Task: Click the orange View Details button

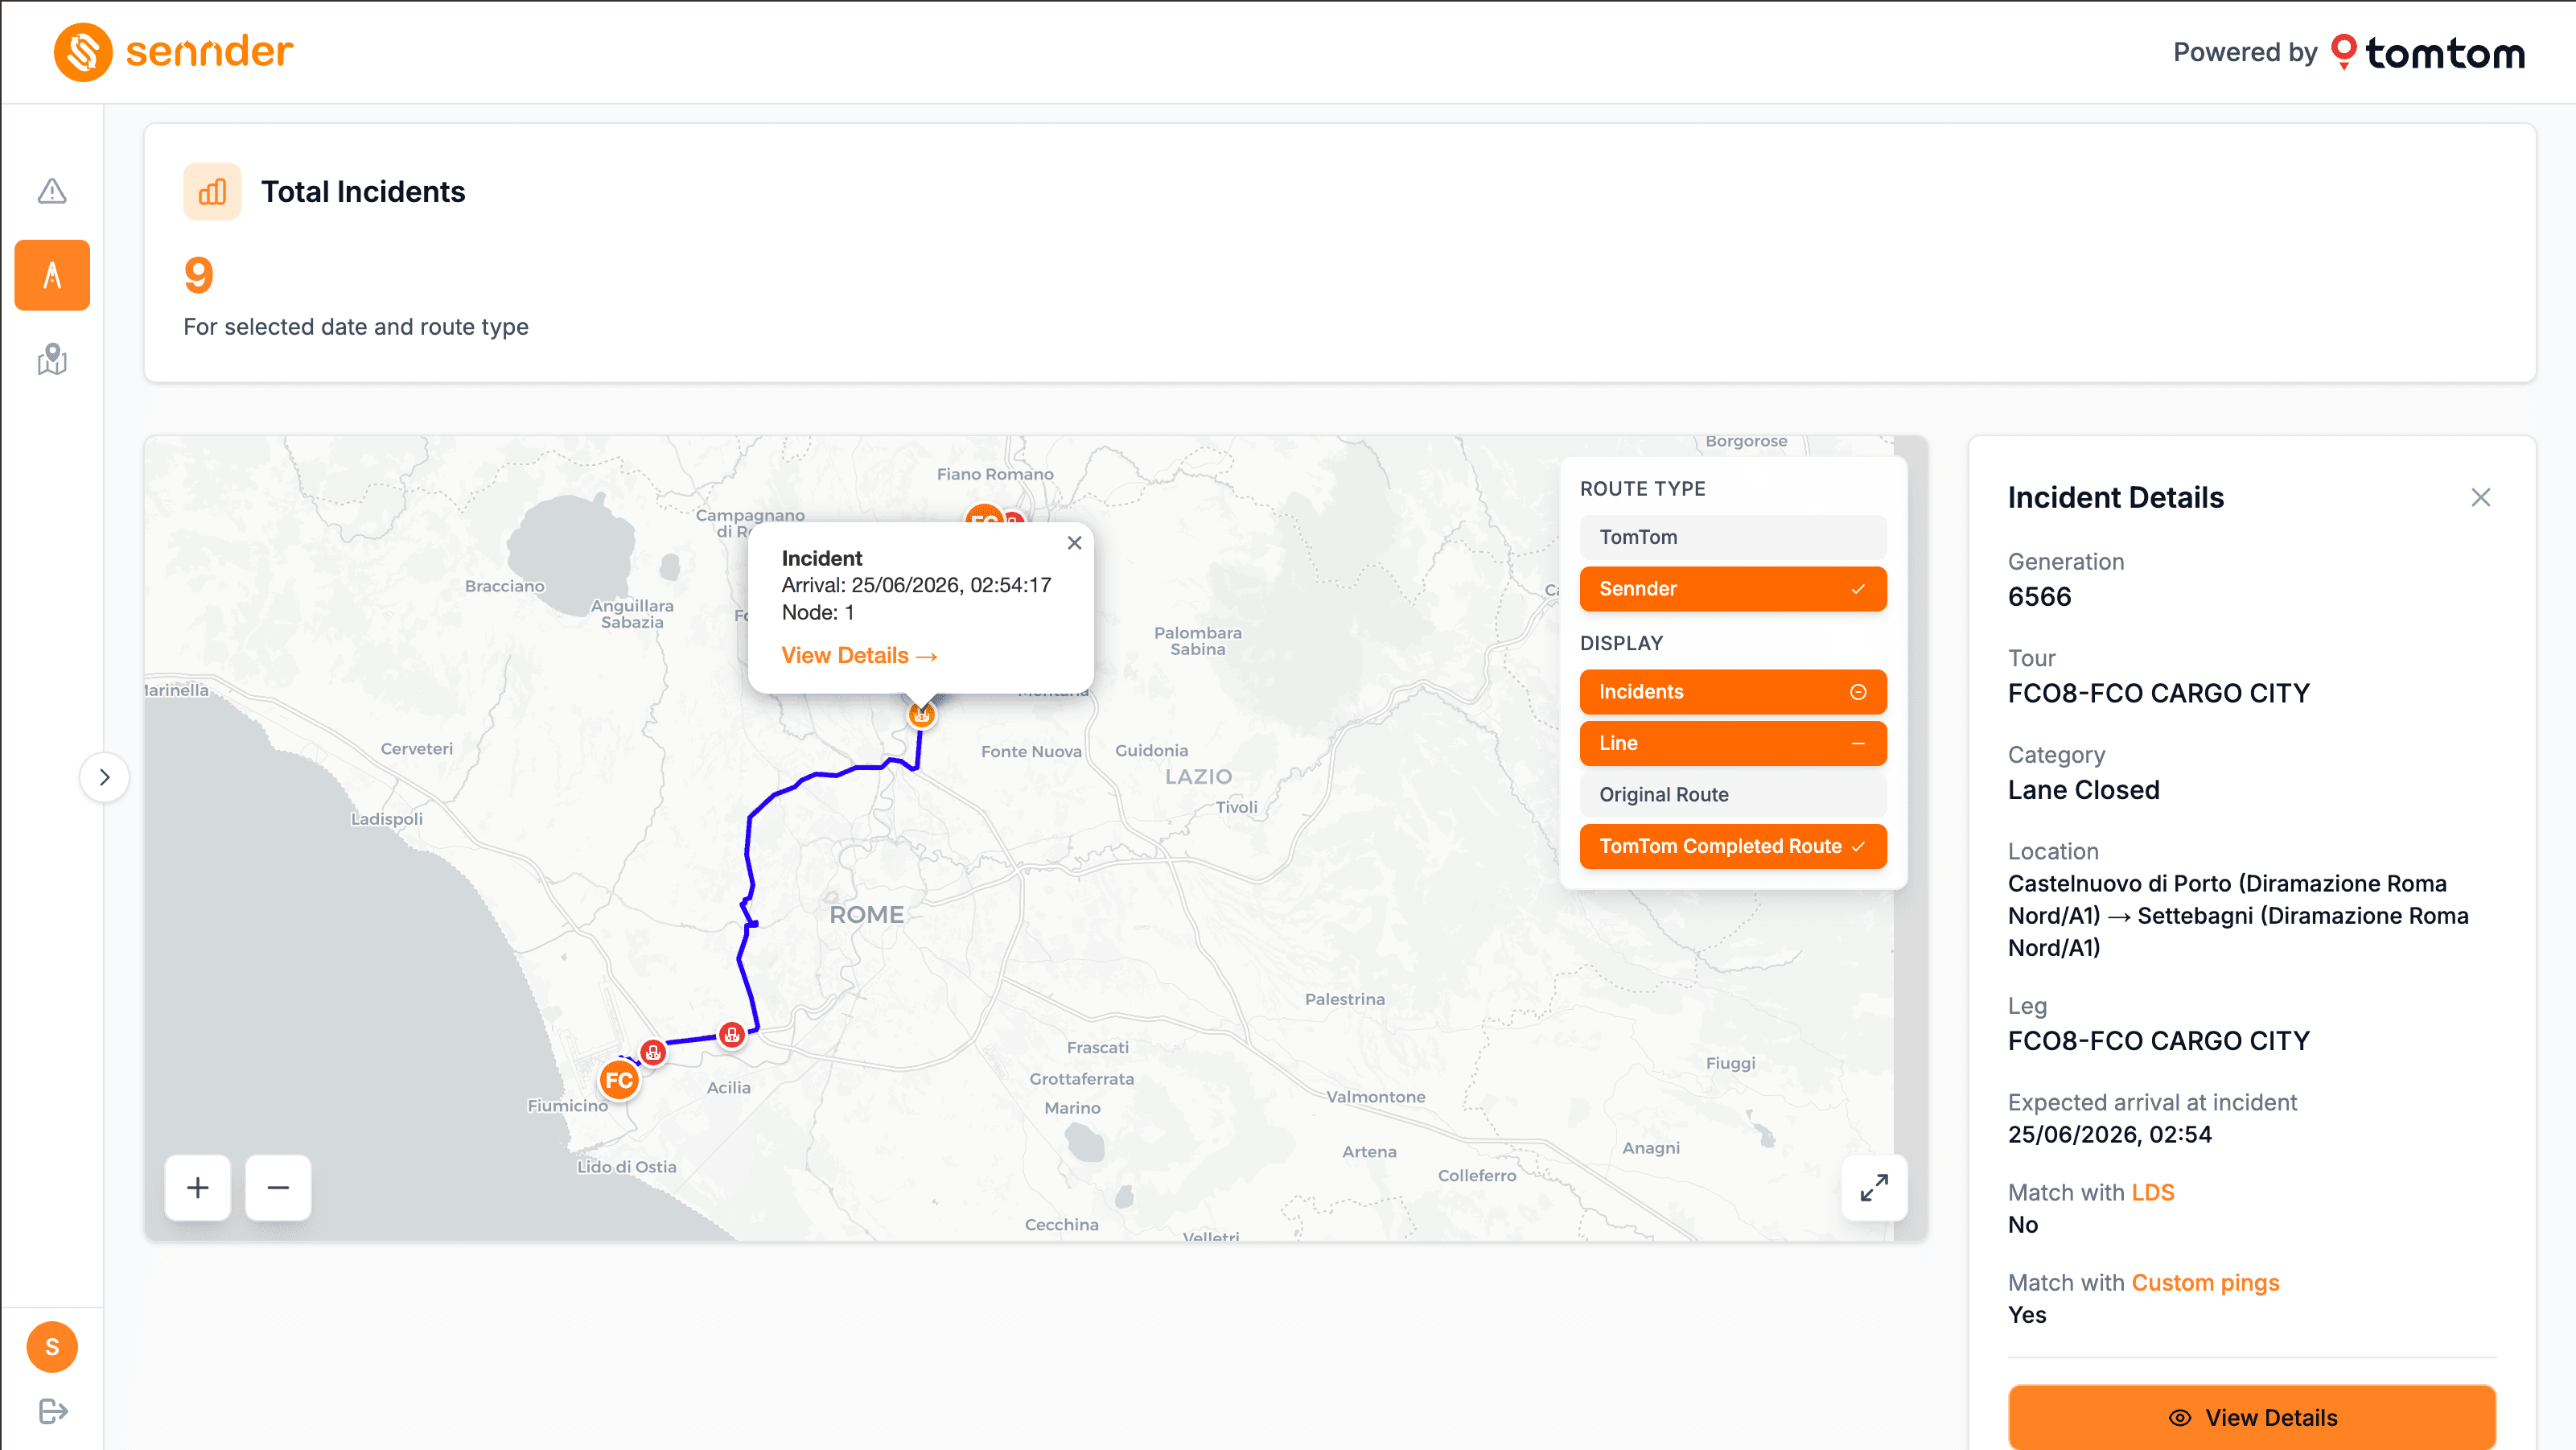Action: (x=2252, y=1417)
